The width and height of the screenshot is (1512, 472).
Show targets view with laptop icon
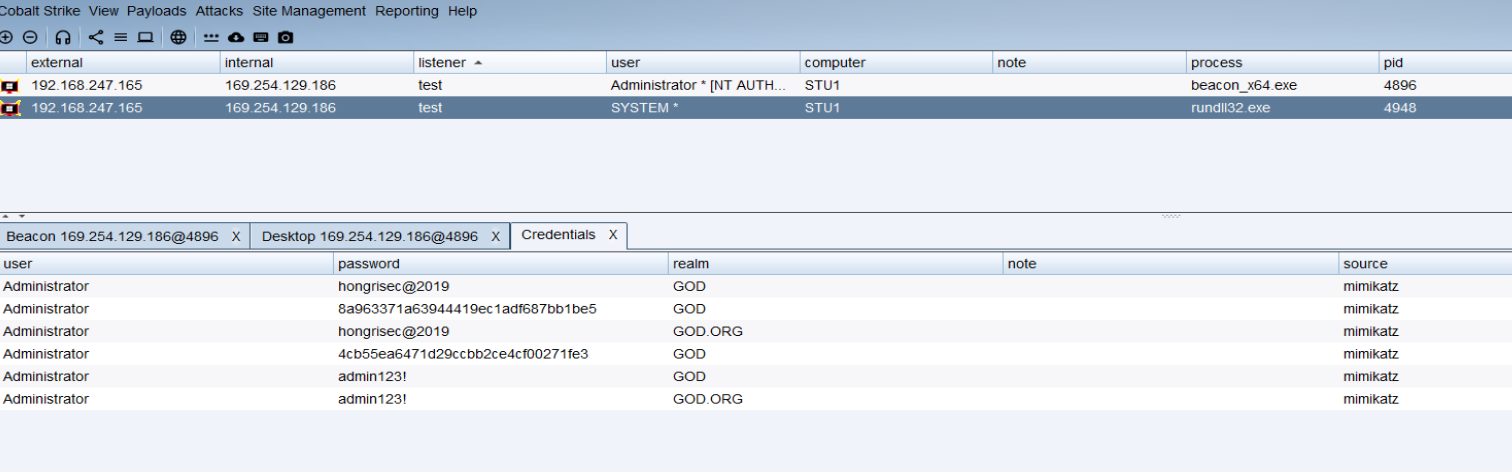(x=145, y=37)
